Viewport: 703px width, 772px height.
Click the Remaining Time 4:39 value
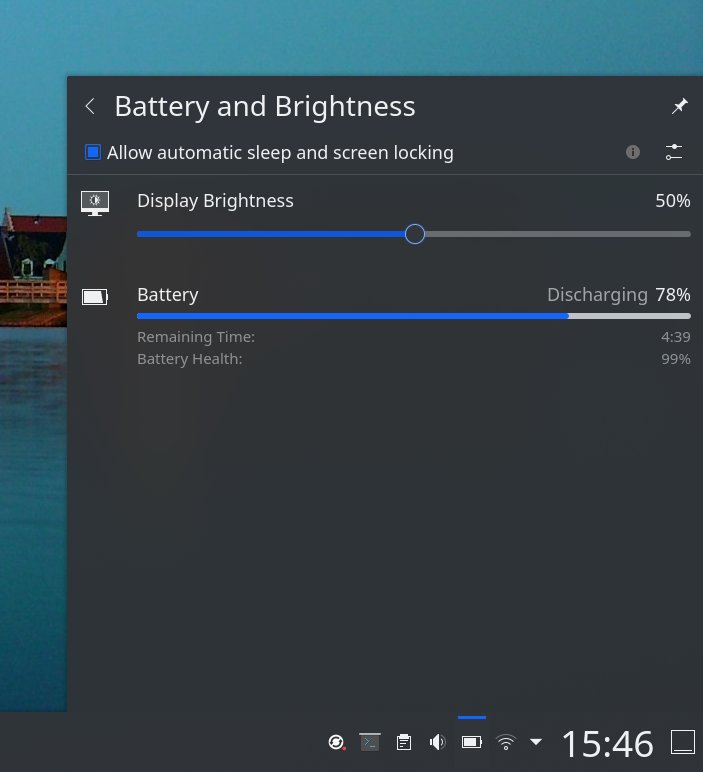[x=675, y=337]
